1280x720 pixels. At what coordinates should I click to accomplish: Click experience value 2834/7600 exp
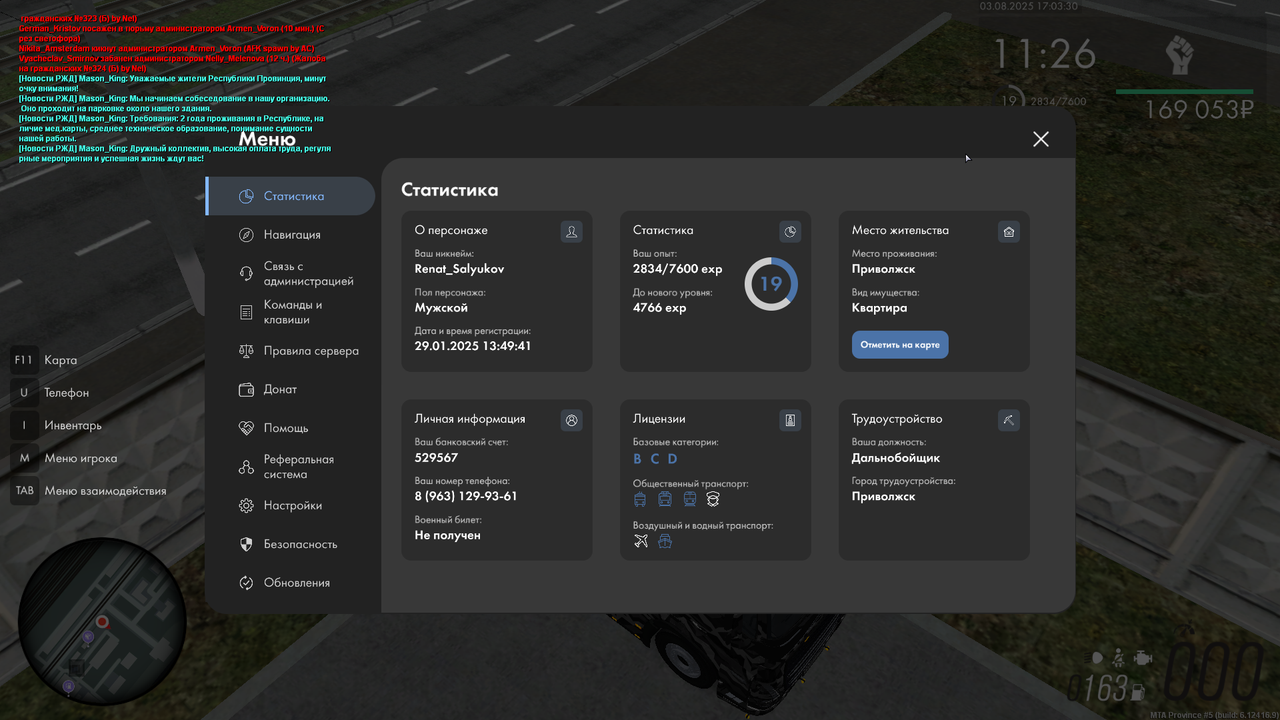pos(678,269)
